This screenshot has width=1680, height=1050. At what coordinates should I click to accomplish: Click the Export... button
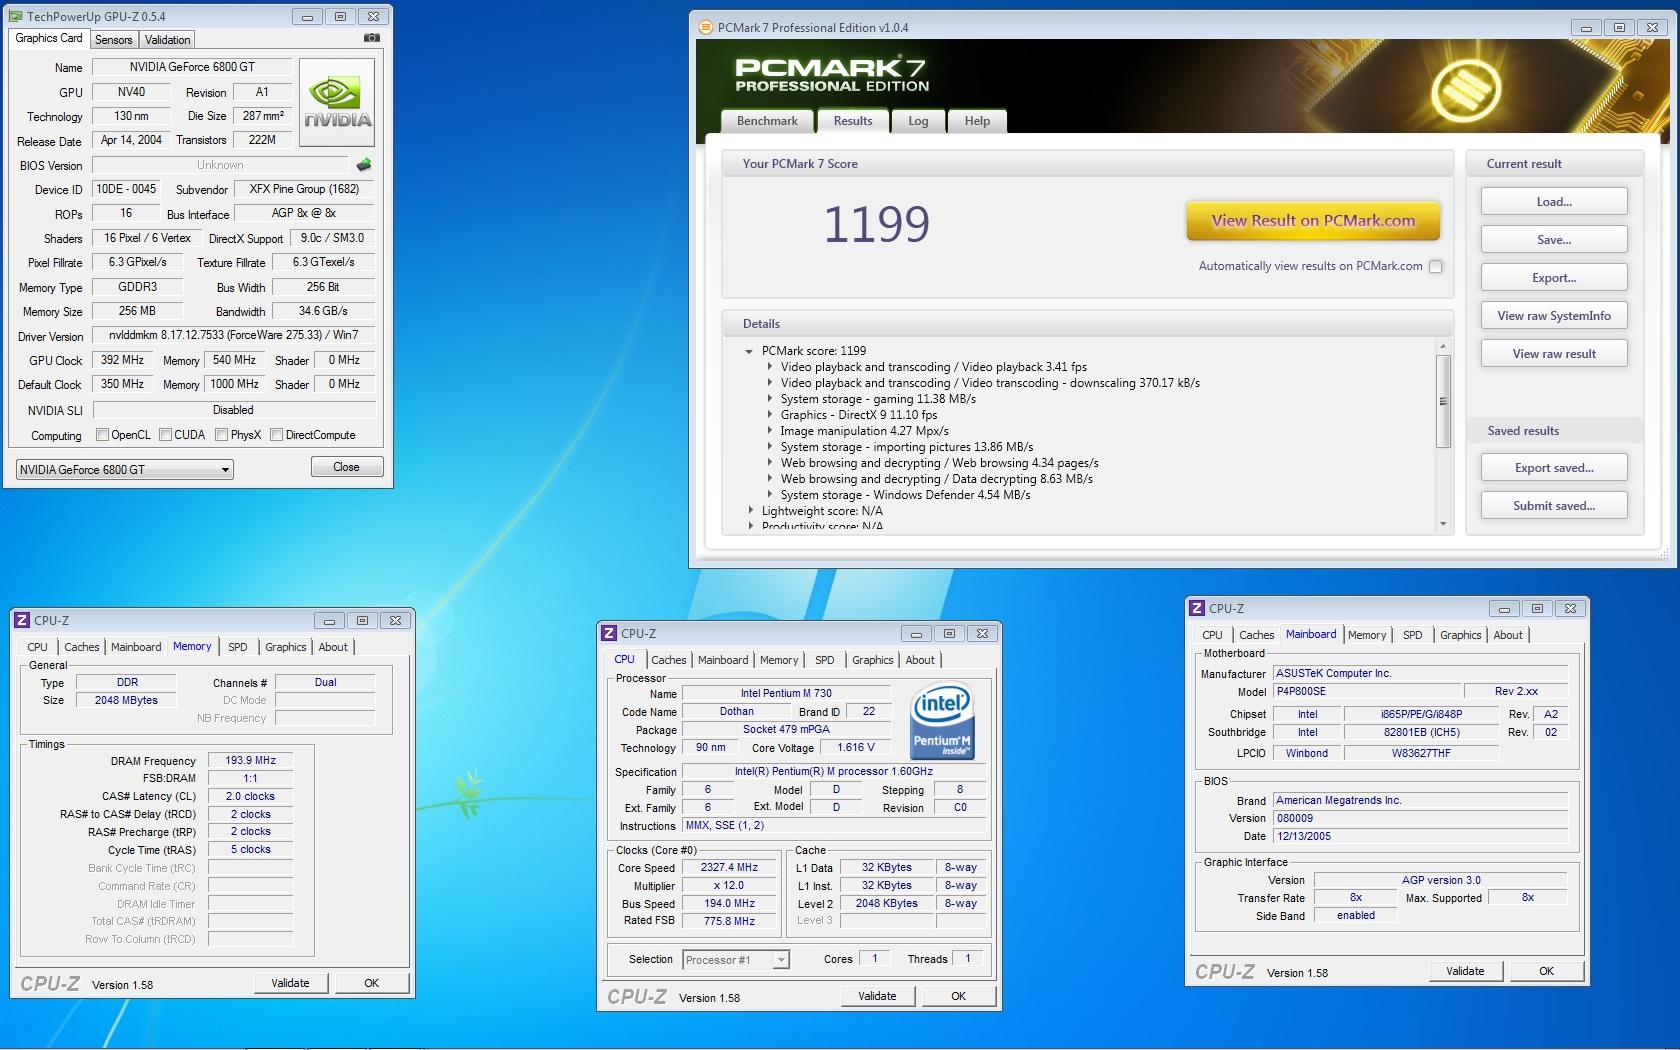1554,277
